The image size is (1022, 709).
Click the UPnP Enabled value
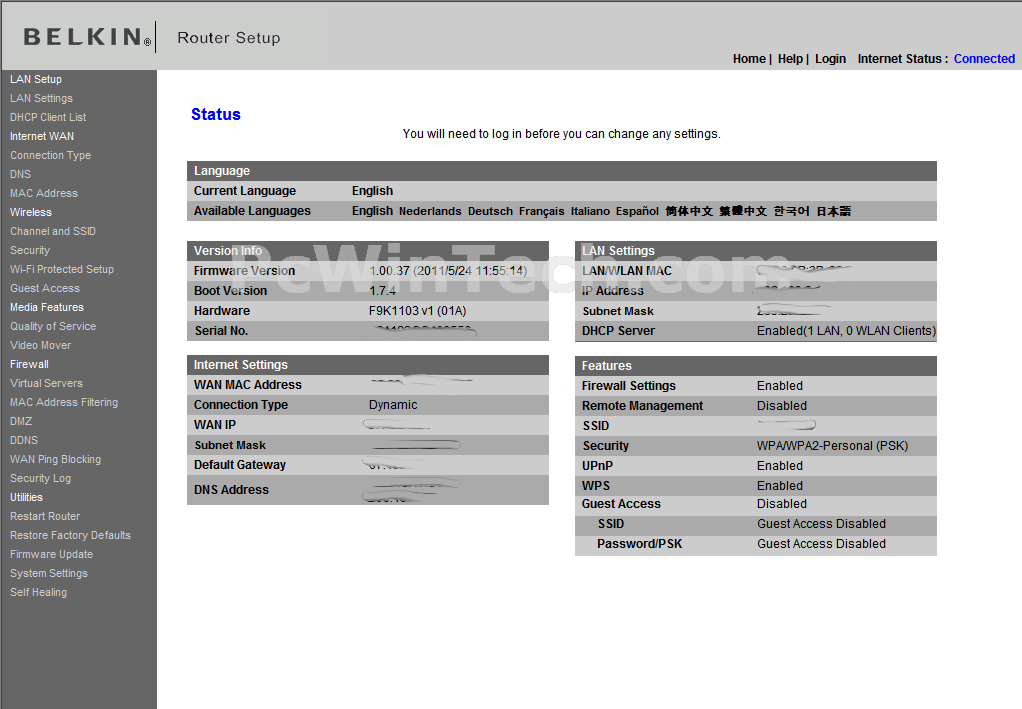[x=780, y=466]
